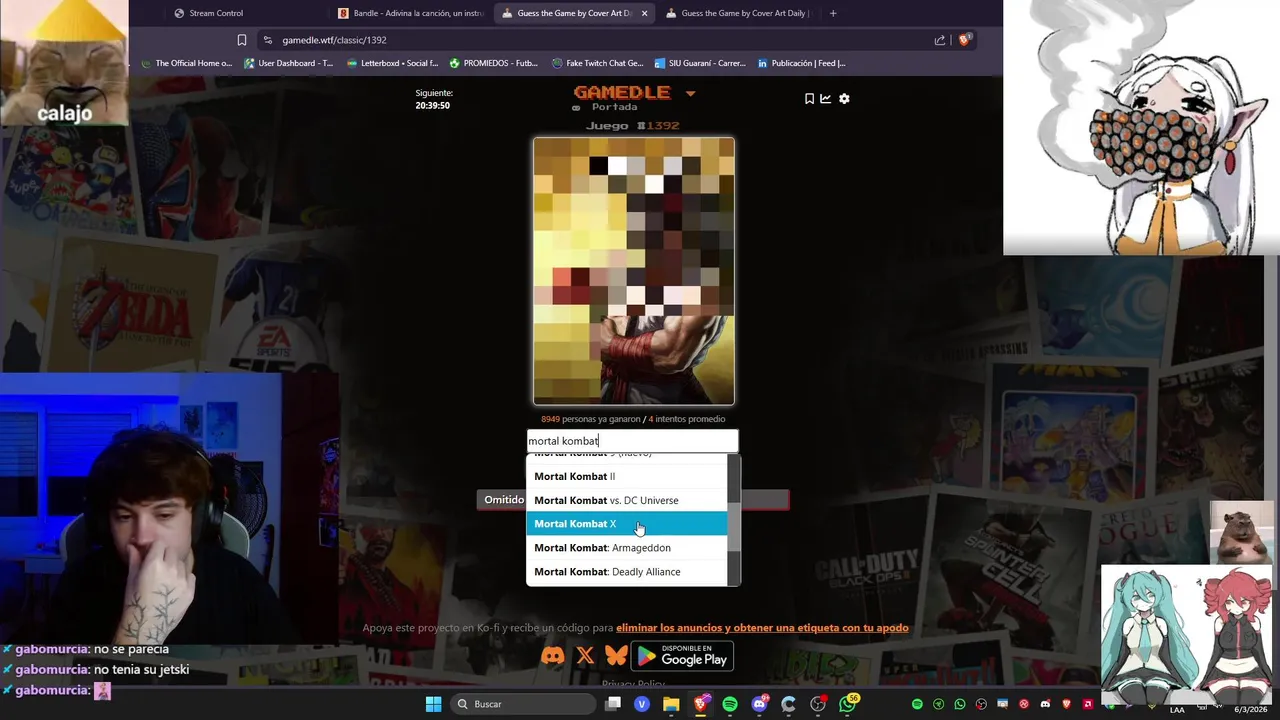Select 'Mortal Kombat vs. DC Universe' suggestion

pos(627,500)
